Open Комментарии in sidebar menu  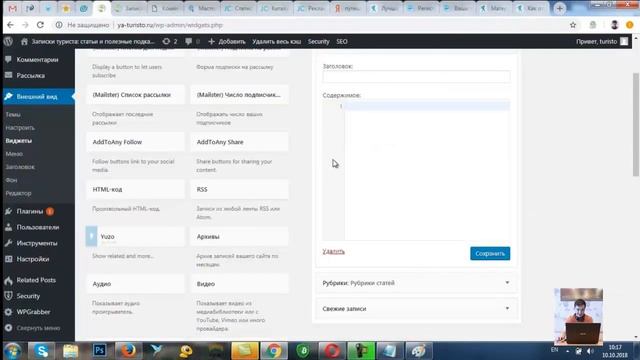click(37, 60)
